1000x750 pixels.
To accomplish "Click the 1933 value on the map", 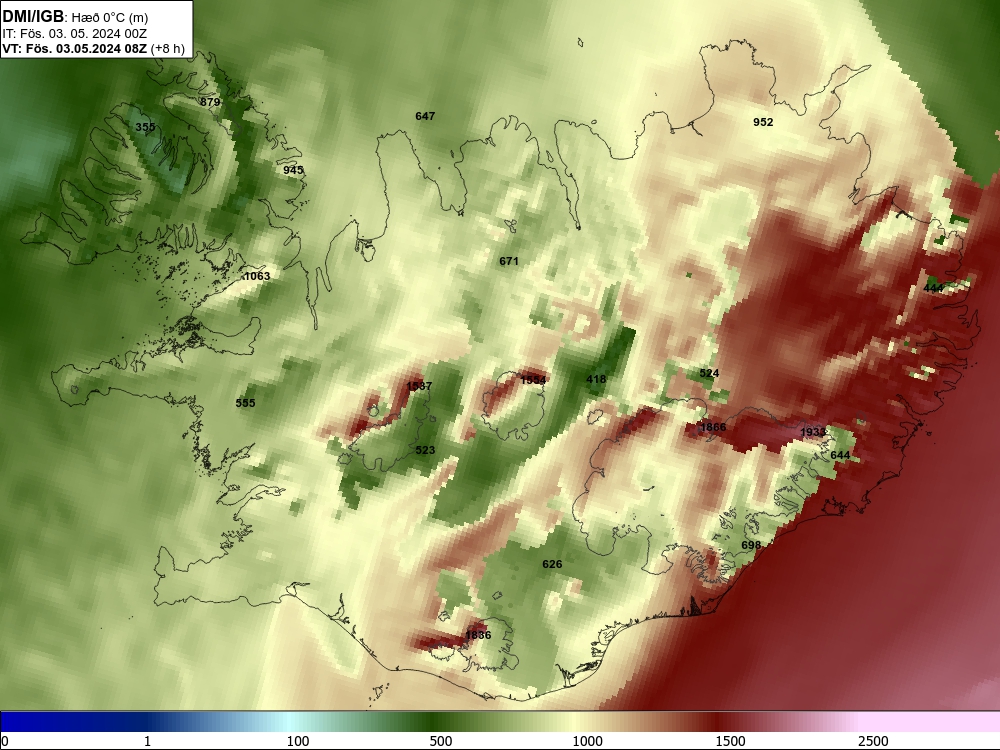I will point(813,432).
